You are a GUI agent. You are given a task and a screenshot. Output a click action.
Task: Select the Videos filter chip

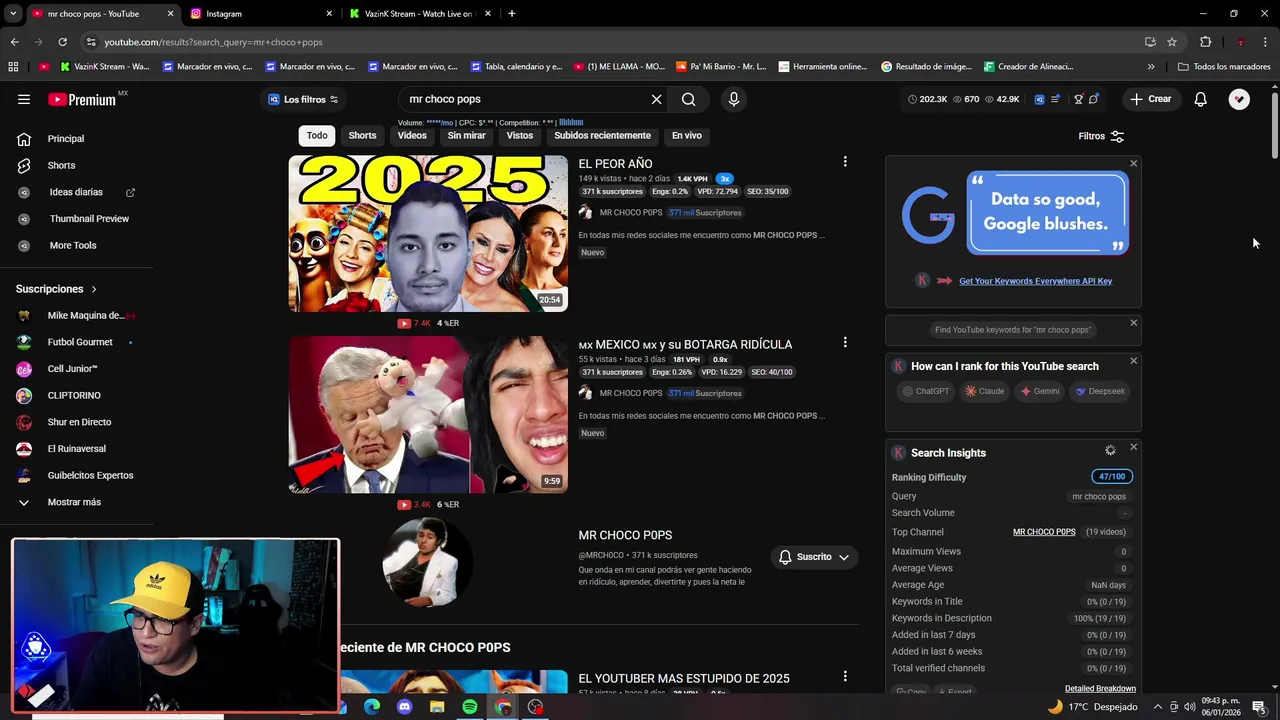pos(412,136)
